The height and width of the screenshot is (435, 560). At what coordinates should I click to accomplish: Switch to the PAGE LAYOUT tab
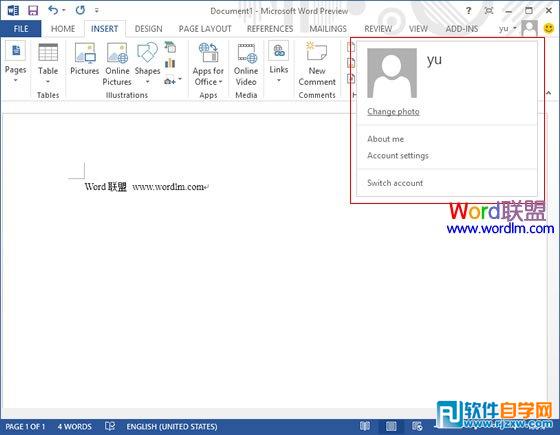point(205,29)
